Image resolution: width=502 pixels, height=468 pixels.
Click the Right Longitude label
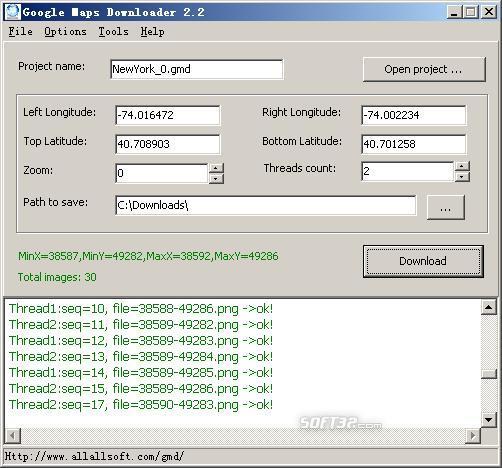302,112
